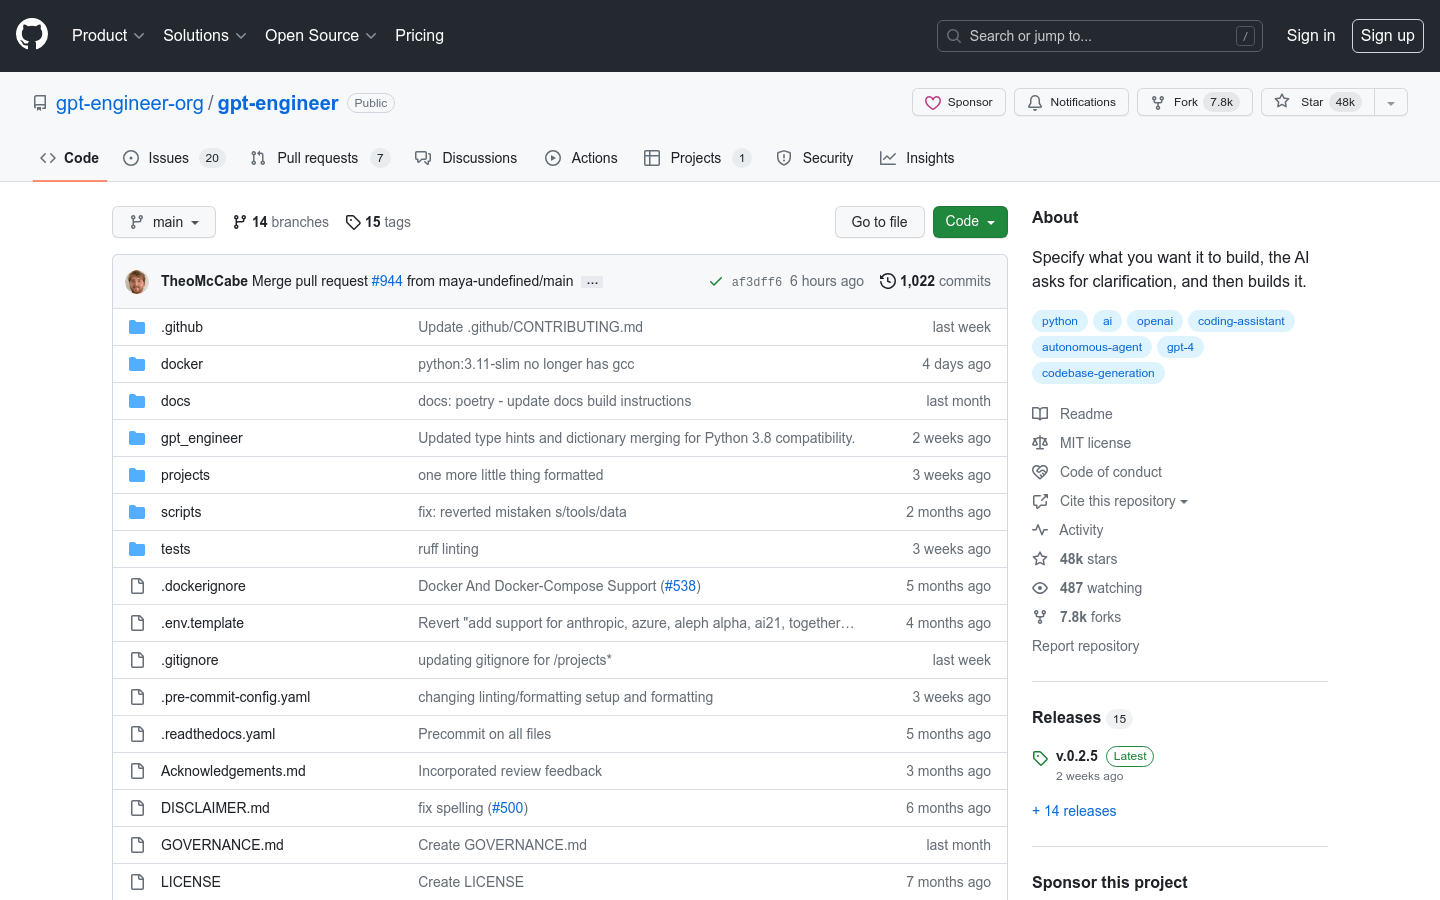The height and width of the screenshot is (900, 1440).
Task: Click the Notifications button
Action: (1071, 102)
